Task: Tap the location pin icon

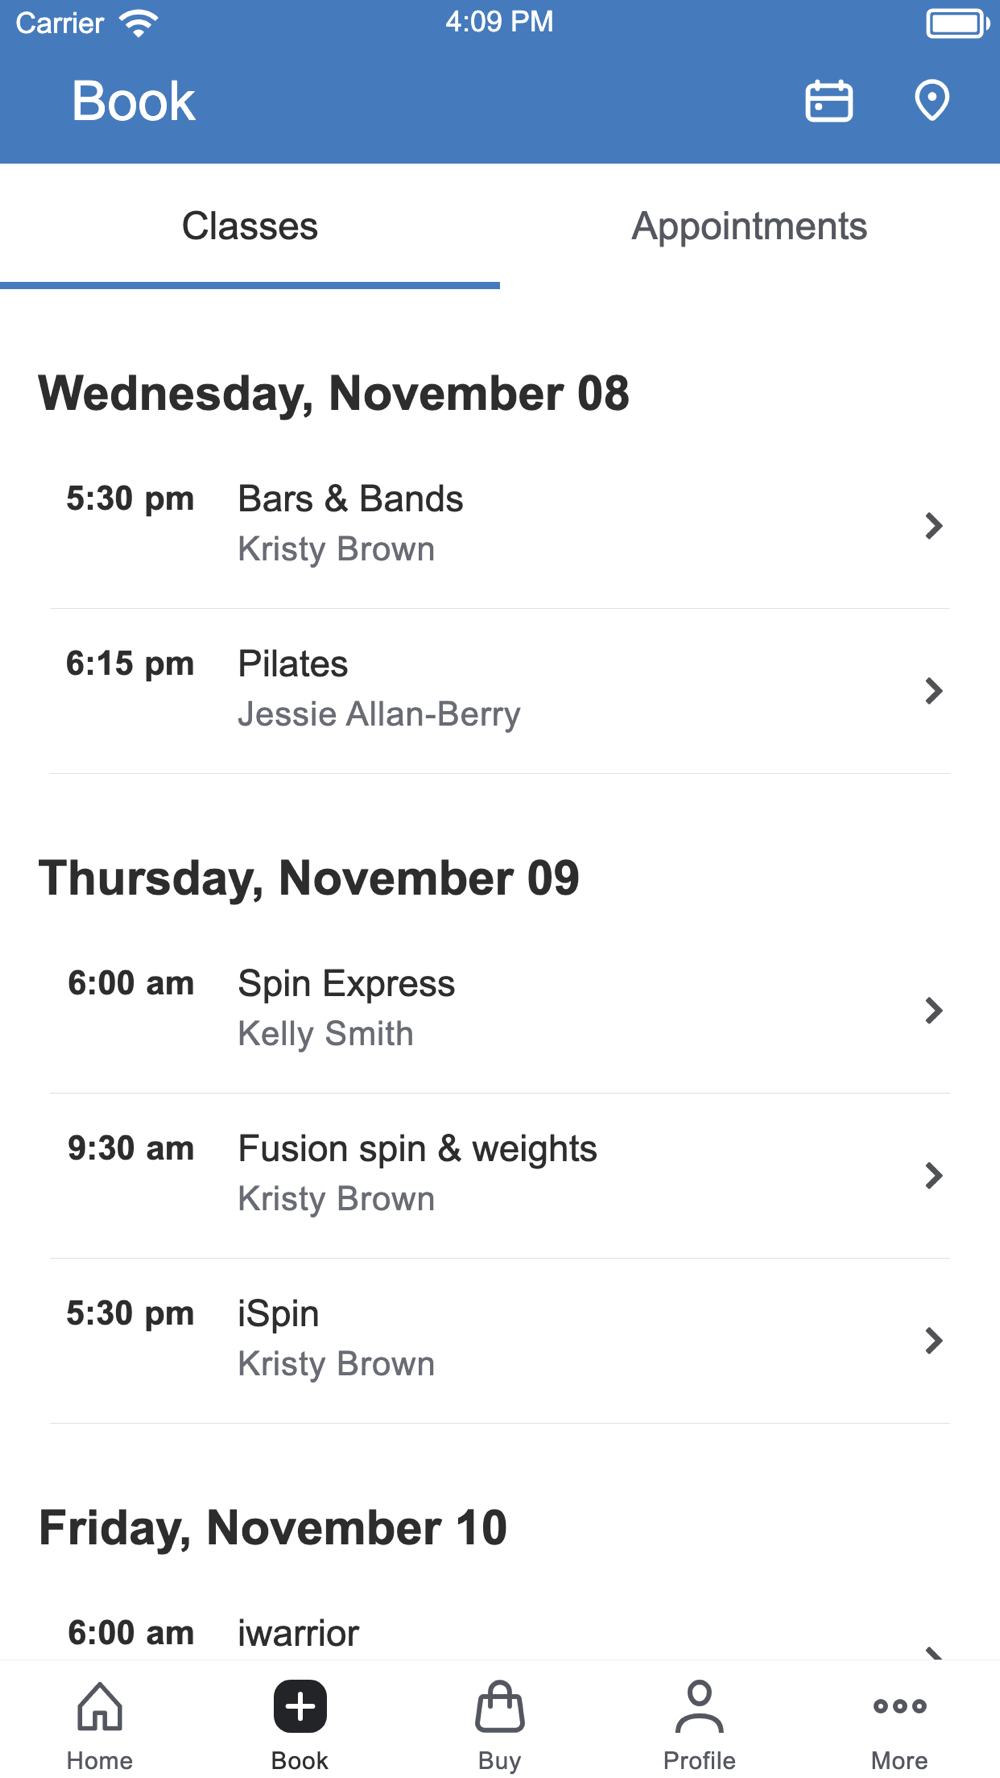Action: pos(932,101)
